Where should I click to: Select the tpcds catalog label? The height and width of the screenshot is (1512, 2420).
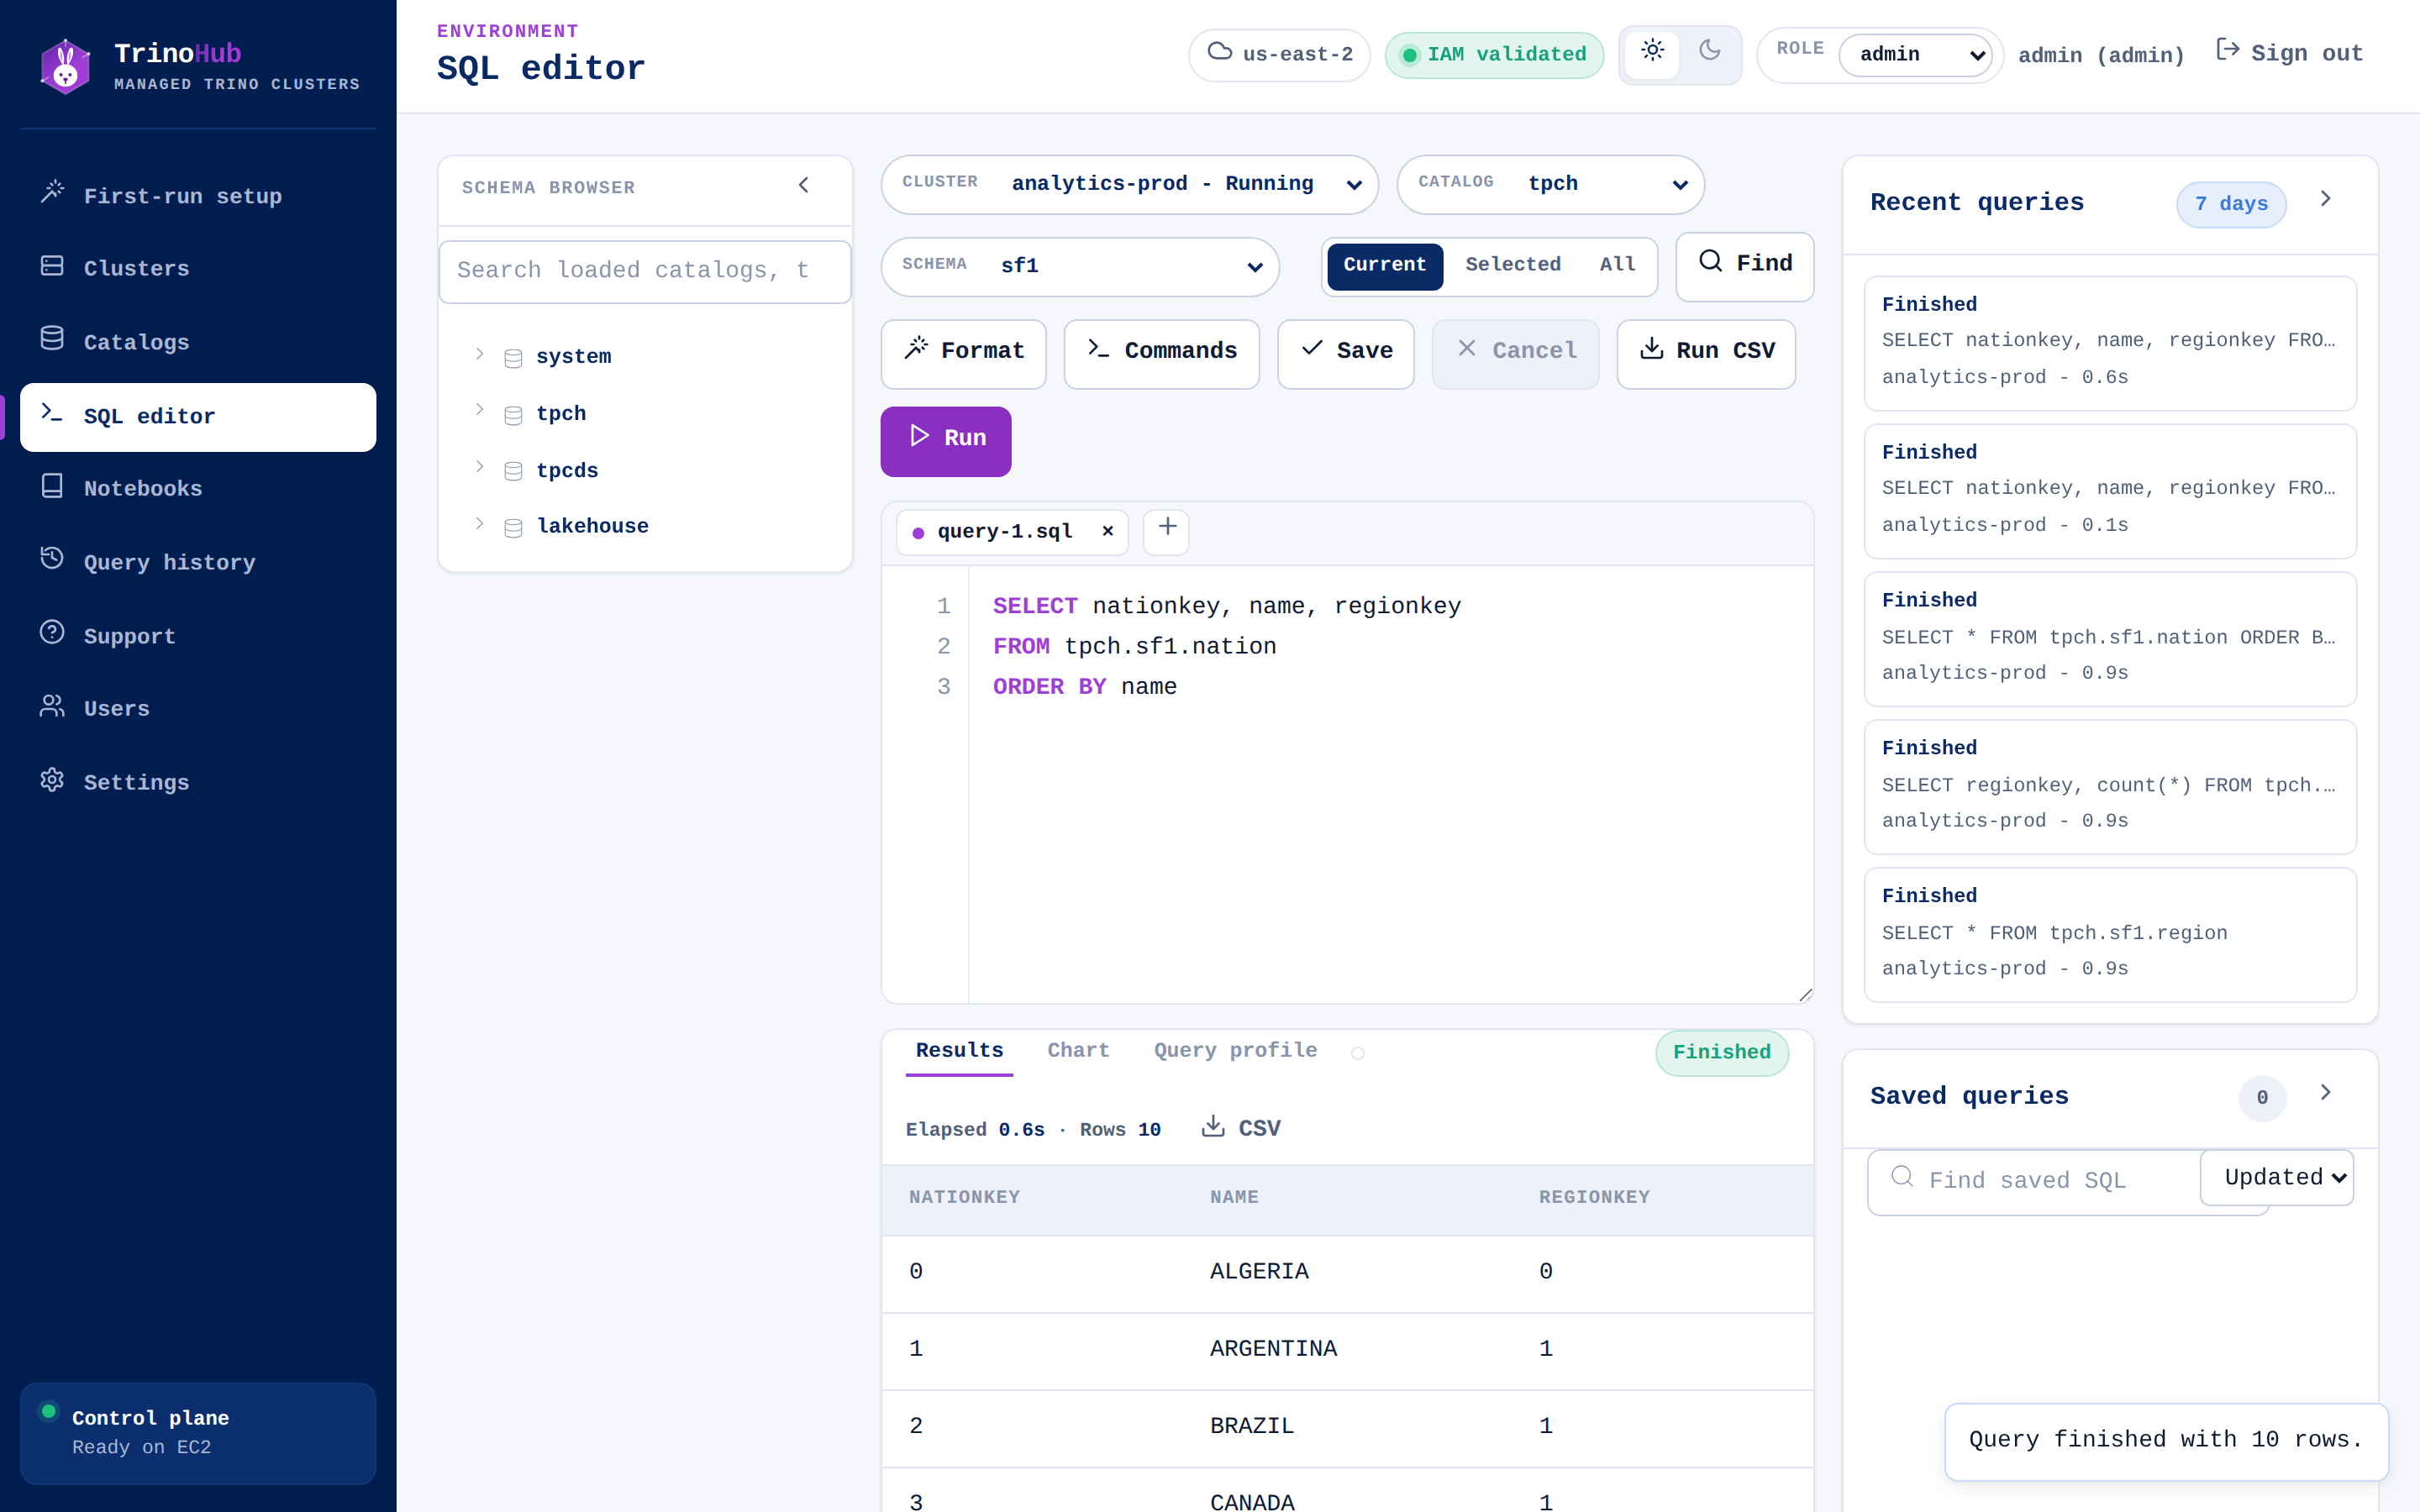(x=567, y=470)
